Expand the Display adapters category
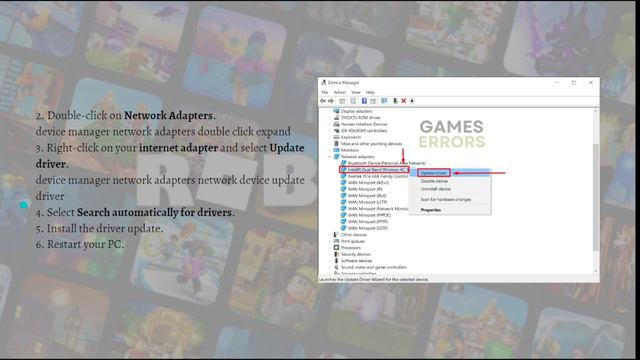Image resolution: width=640 pixels, height=360 pixels. coord(330,111)
